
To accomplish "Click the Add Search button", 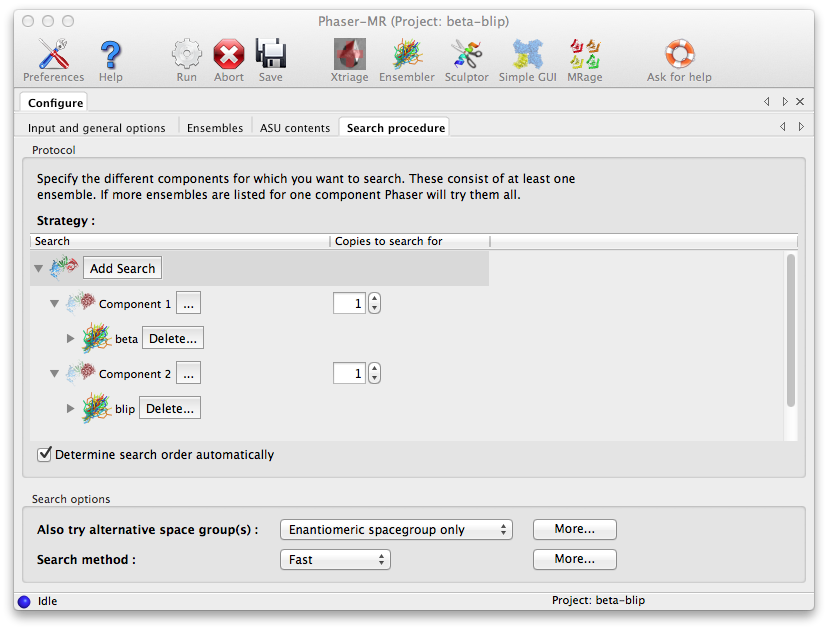I will tap(122, 268).
